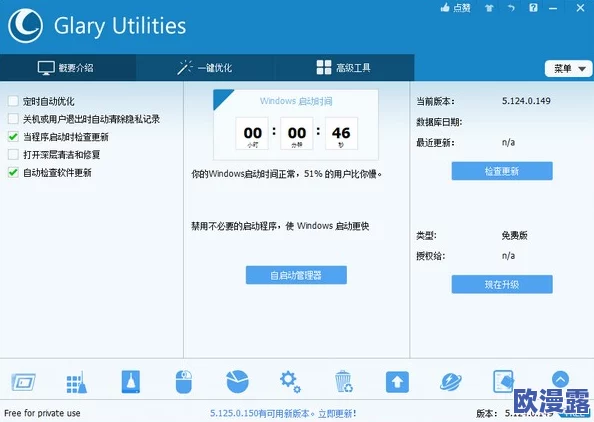The height and width of the screenshot is (422, 594).
Task: Enable the 定时自动优化 checkbox
Action: [13, 101]
